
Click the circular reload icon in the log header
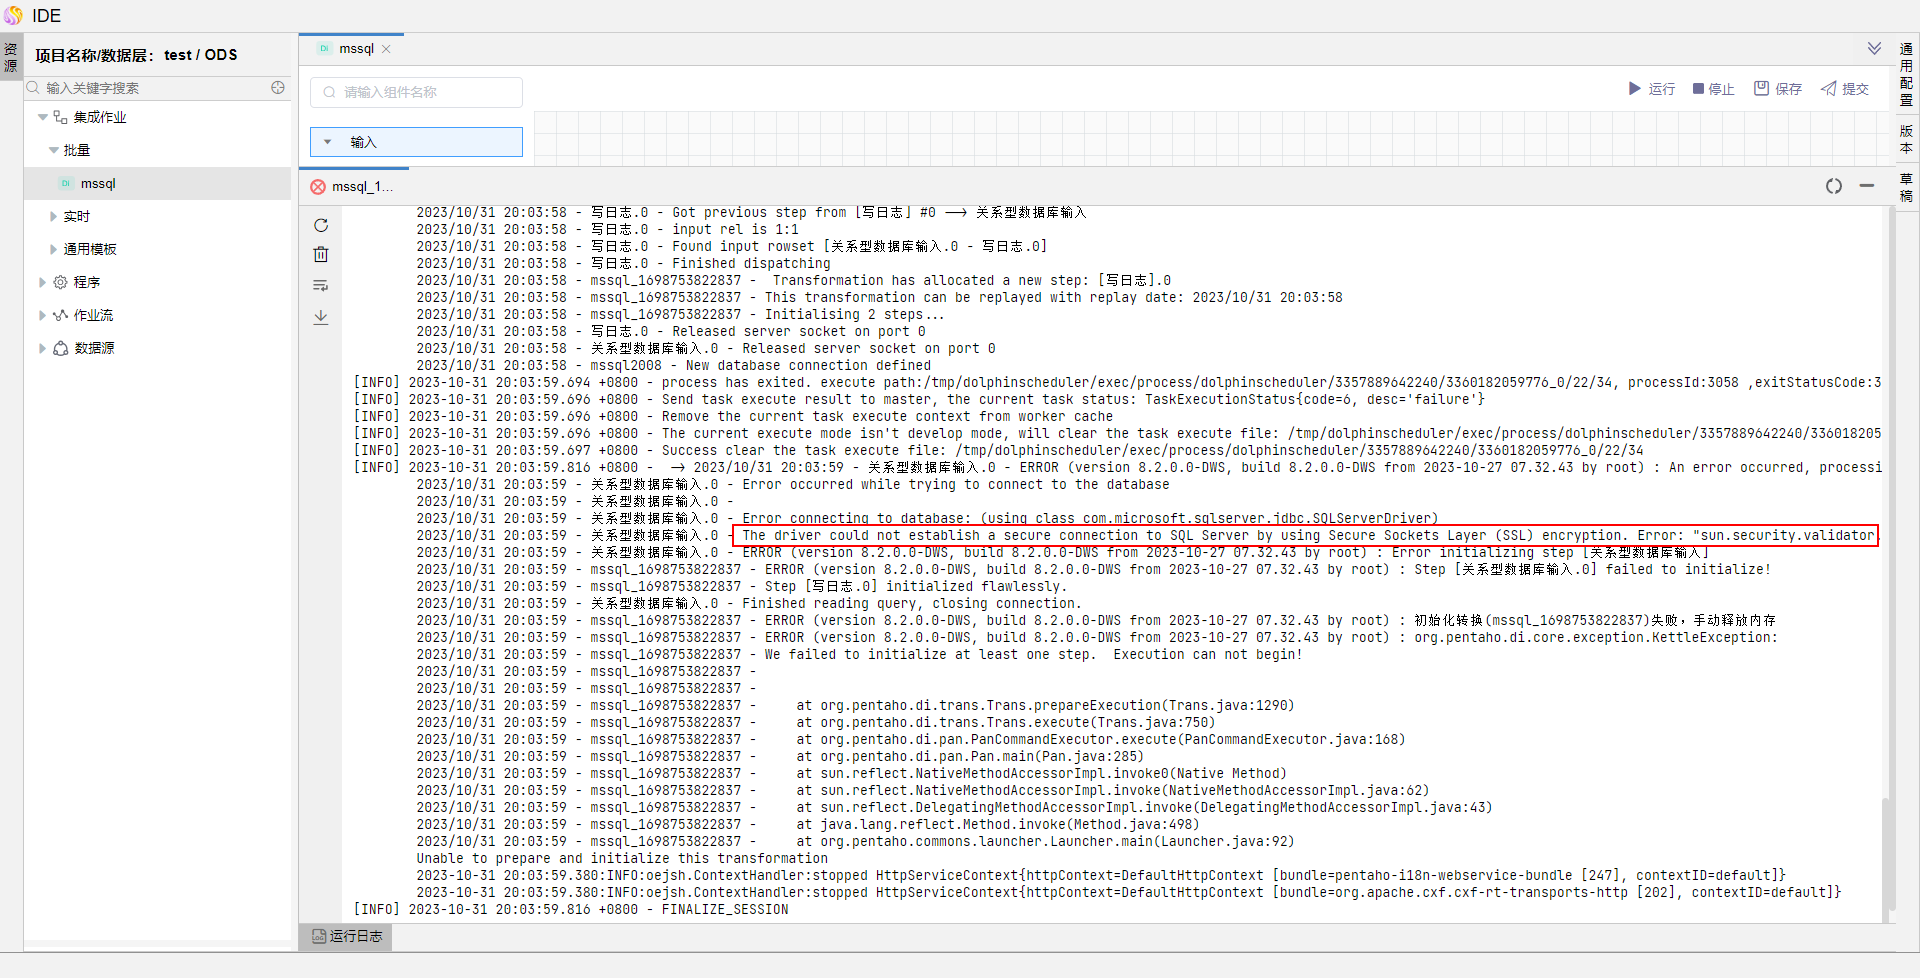(x=1833, y=186)
